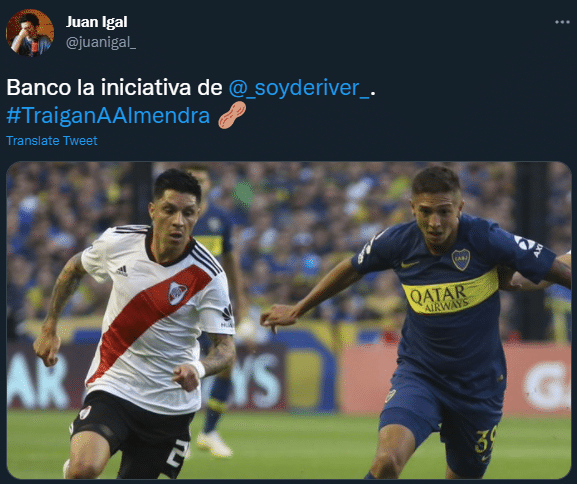Click the number 39 on blue shorts
This screenshot has height=484, width=577.
[485, 439]
